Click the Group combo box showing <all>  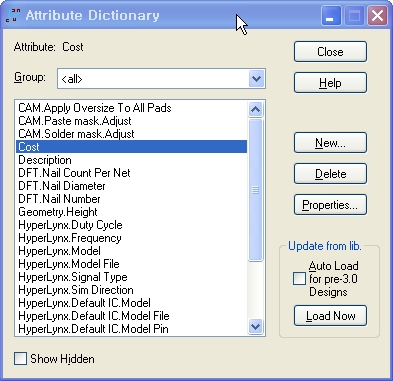click(x=161, y=79)
